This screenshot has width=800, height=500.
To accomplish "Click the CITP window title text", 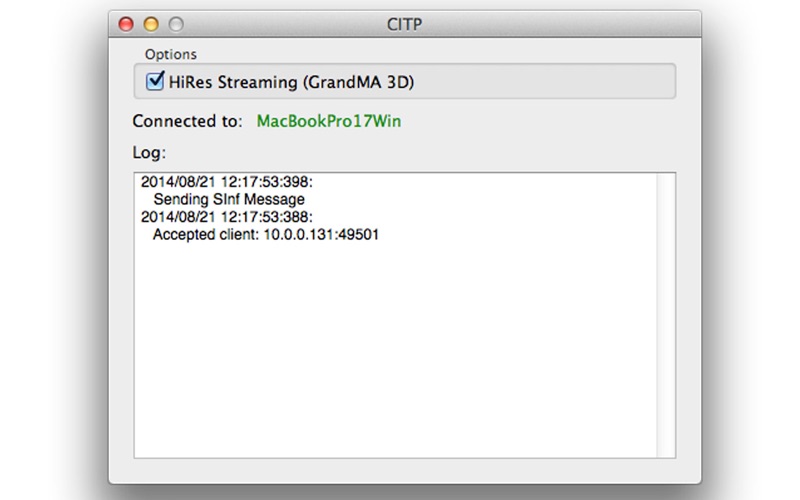I will click(404, 24).
